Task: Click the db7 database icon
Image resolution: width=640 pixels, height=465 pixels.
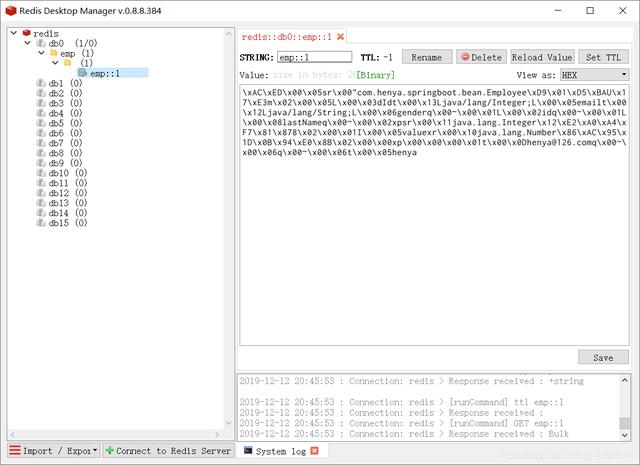Action: pyautogui.click(x=41, y=143)
